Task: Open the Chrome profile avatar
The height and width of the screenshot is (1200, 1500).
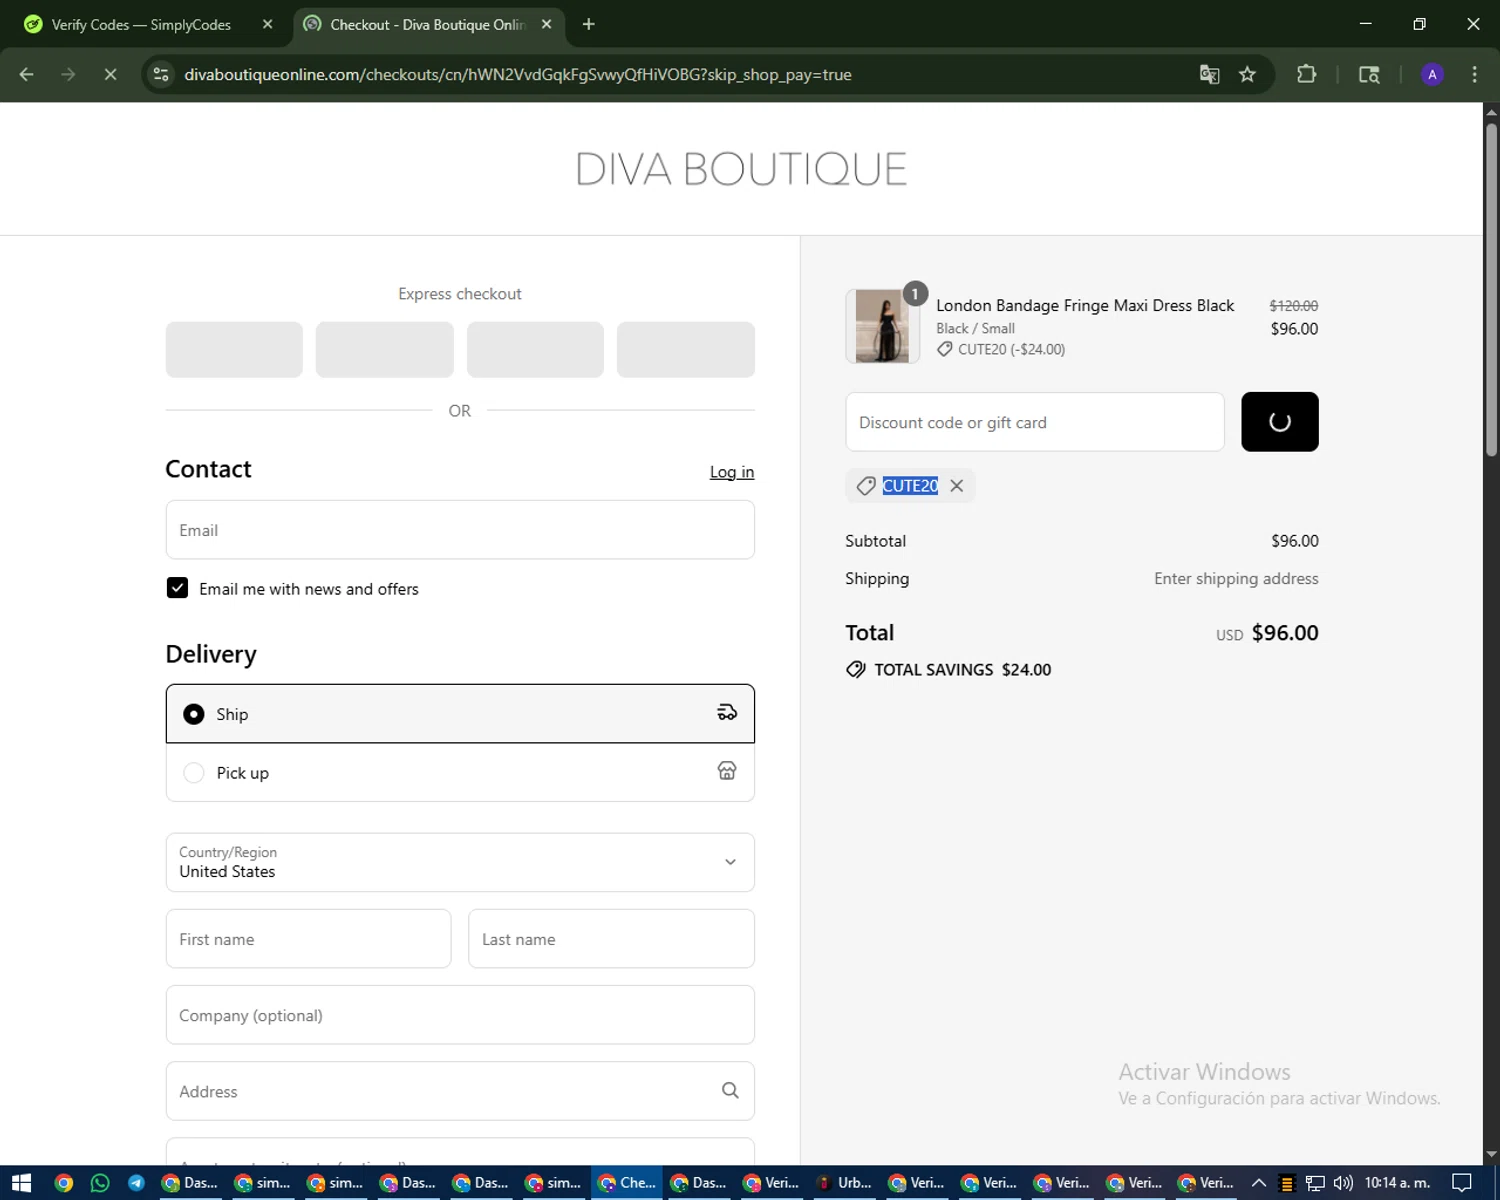Action: pyautogui.click(x=1432, y=75)
